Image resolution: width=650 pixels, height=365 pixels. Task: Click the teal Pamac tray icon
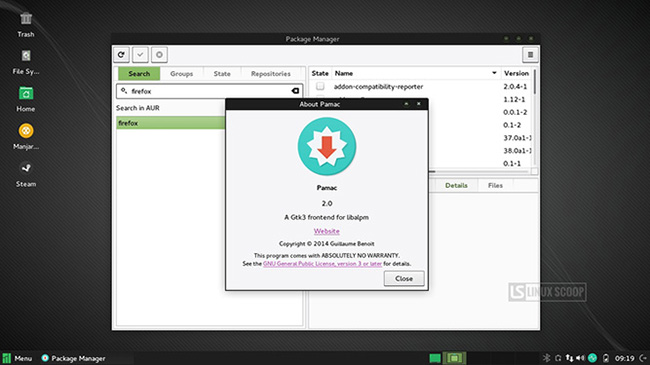(592, 358)
